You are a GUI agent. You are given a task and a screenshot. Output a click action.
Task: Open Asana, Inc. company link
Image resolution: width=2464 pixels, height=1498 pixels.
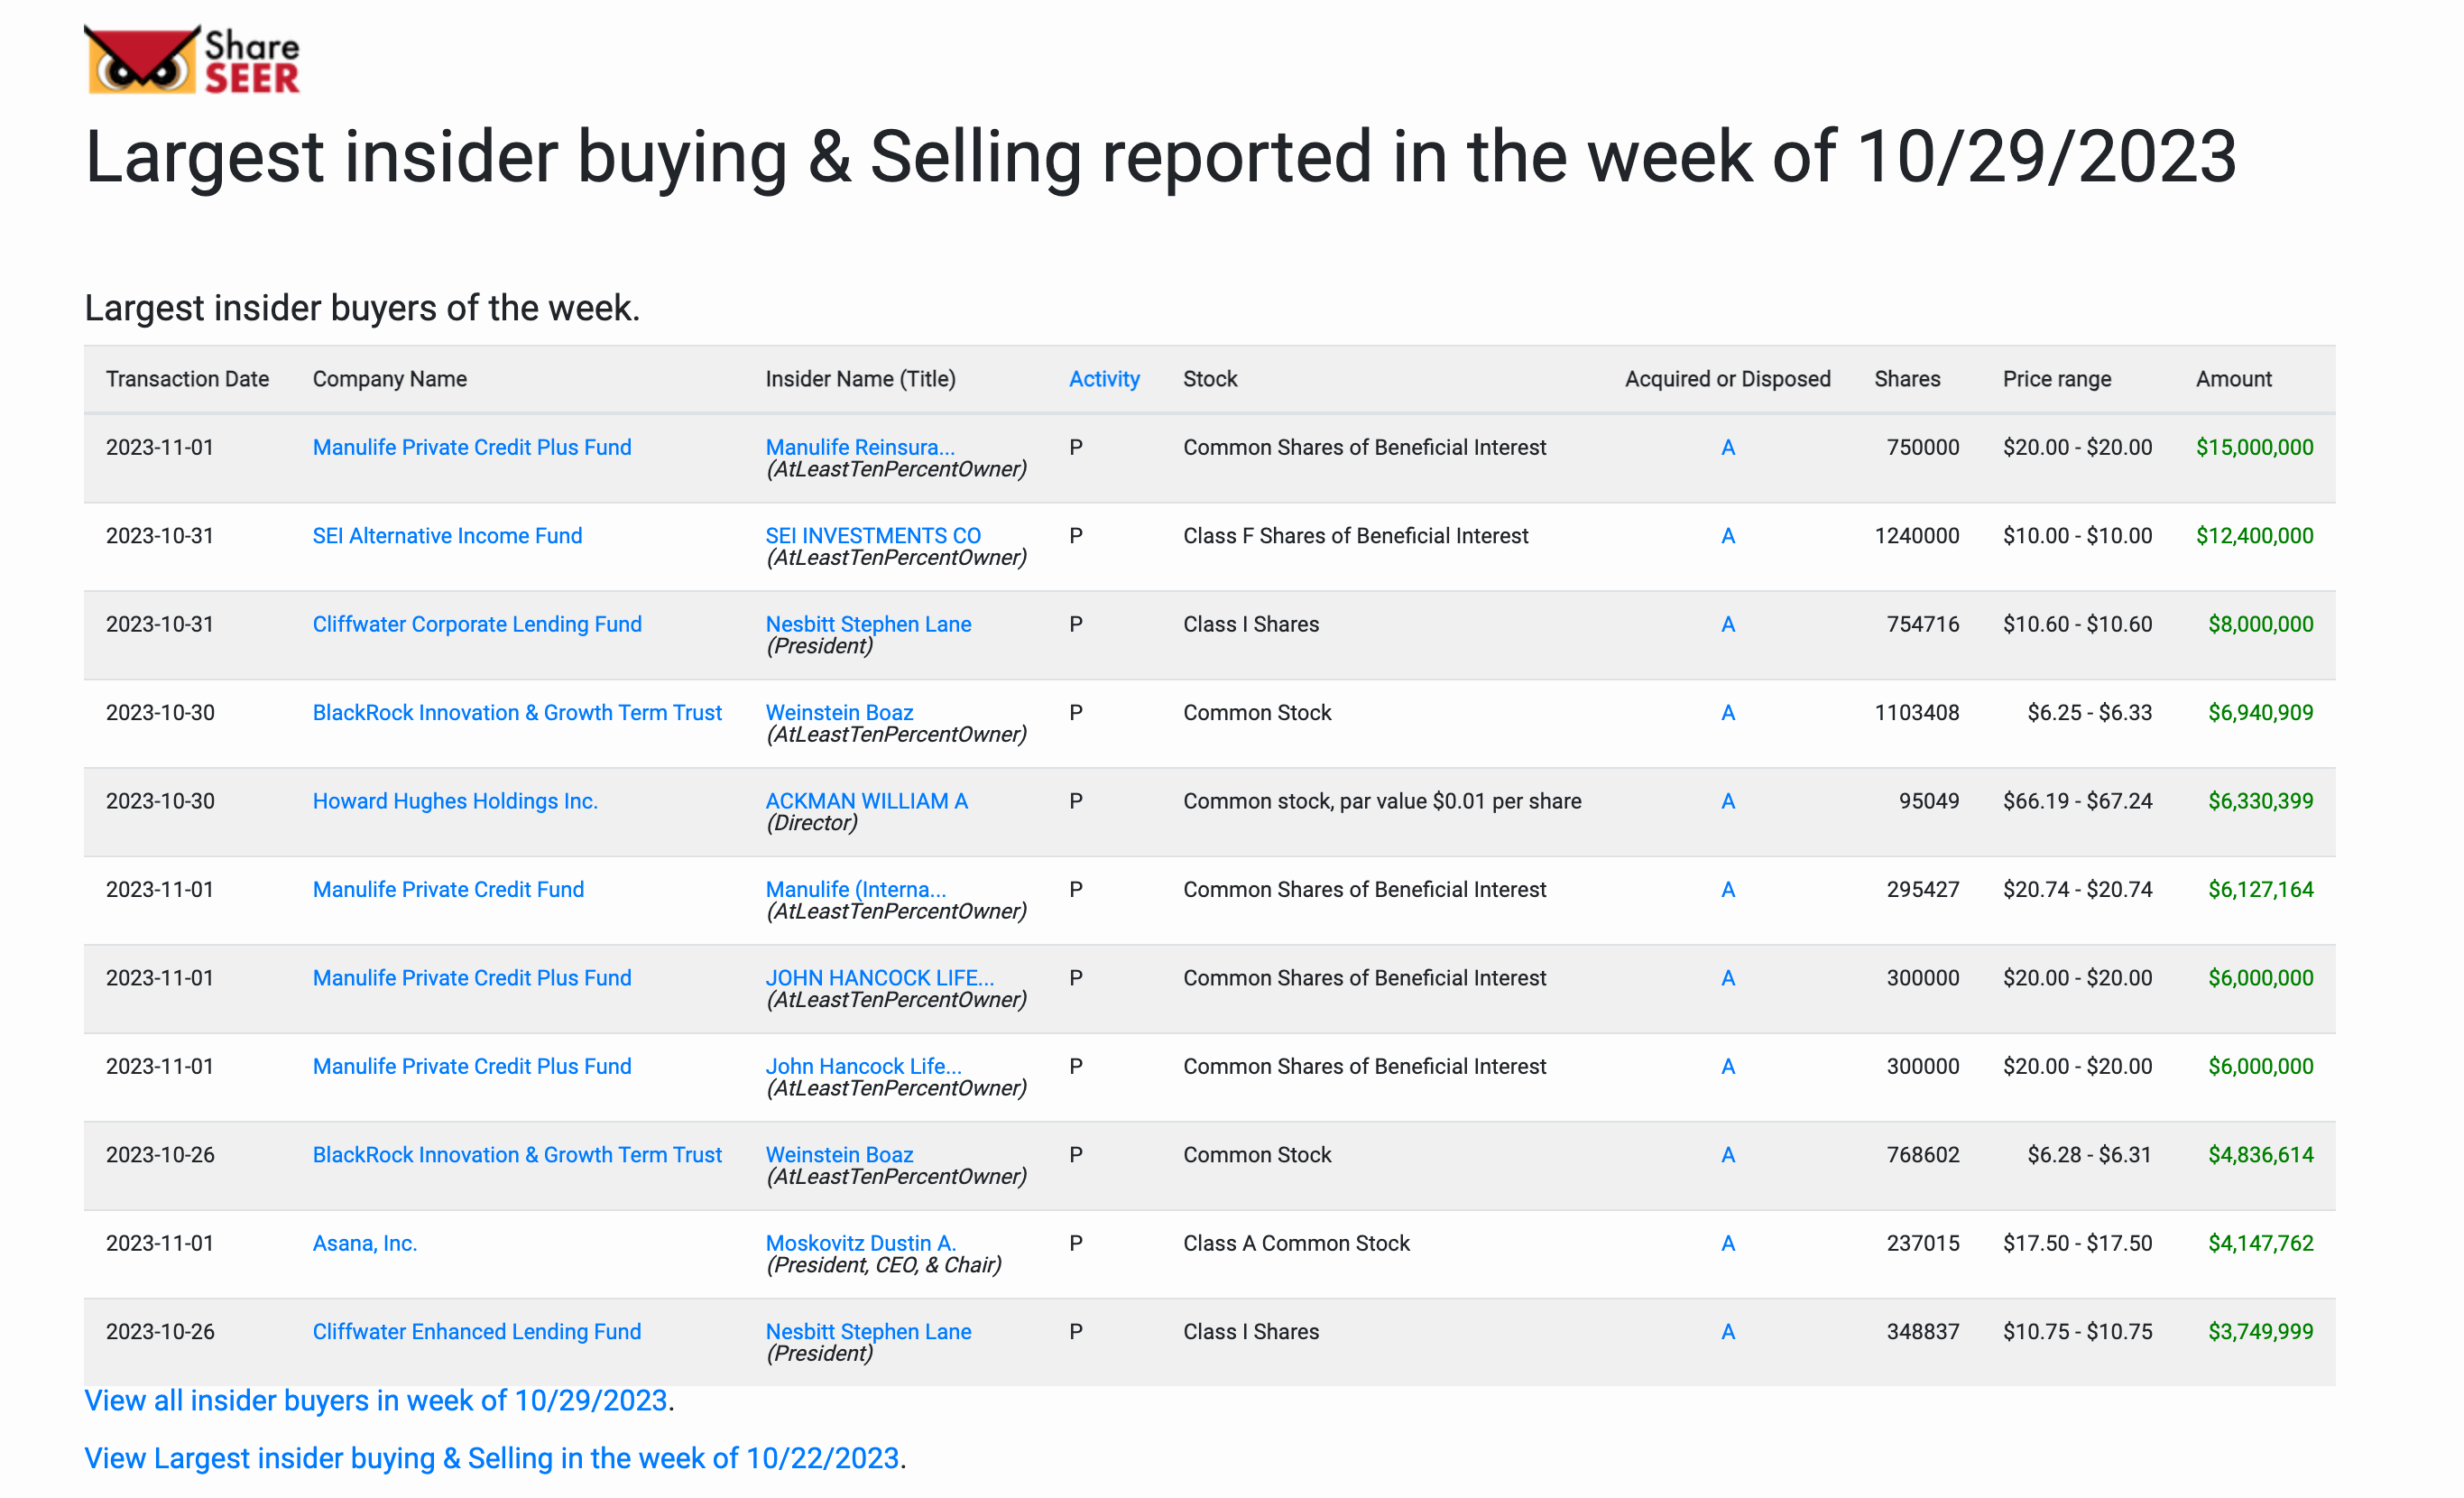[365, 1243]
